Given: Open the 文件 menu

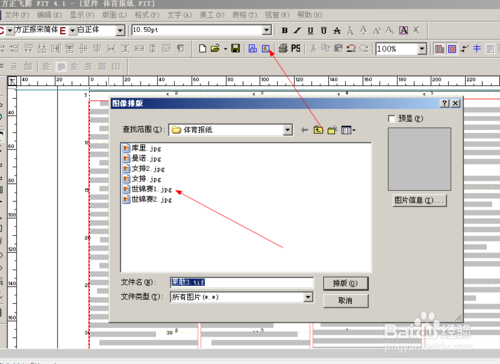Looking at the screenshot, I should (x=17, y=15).
